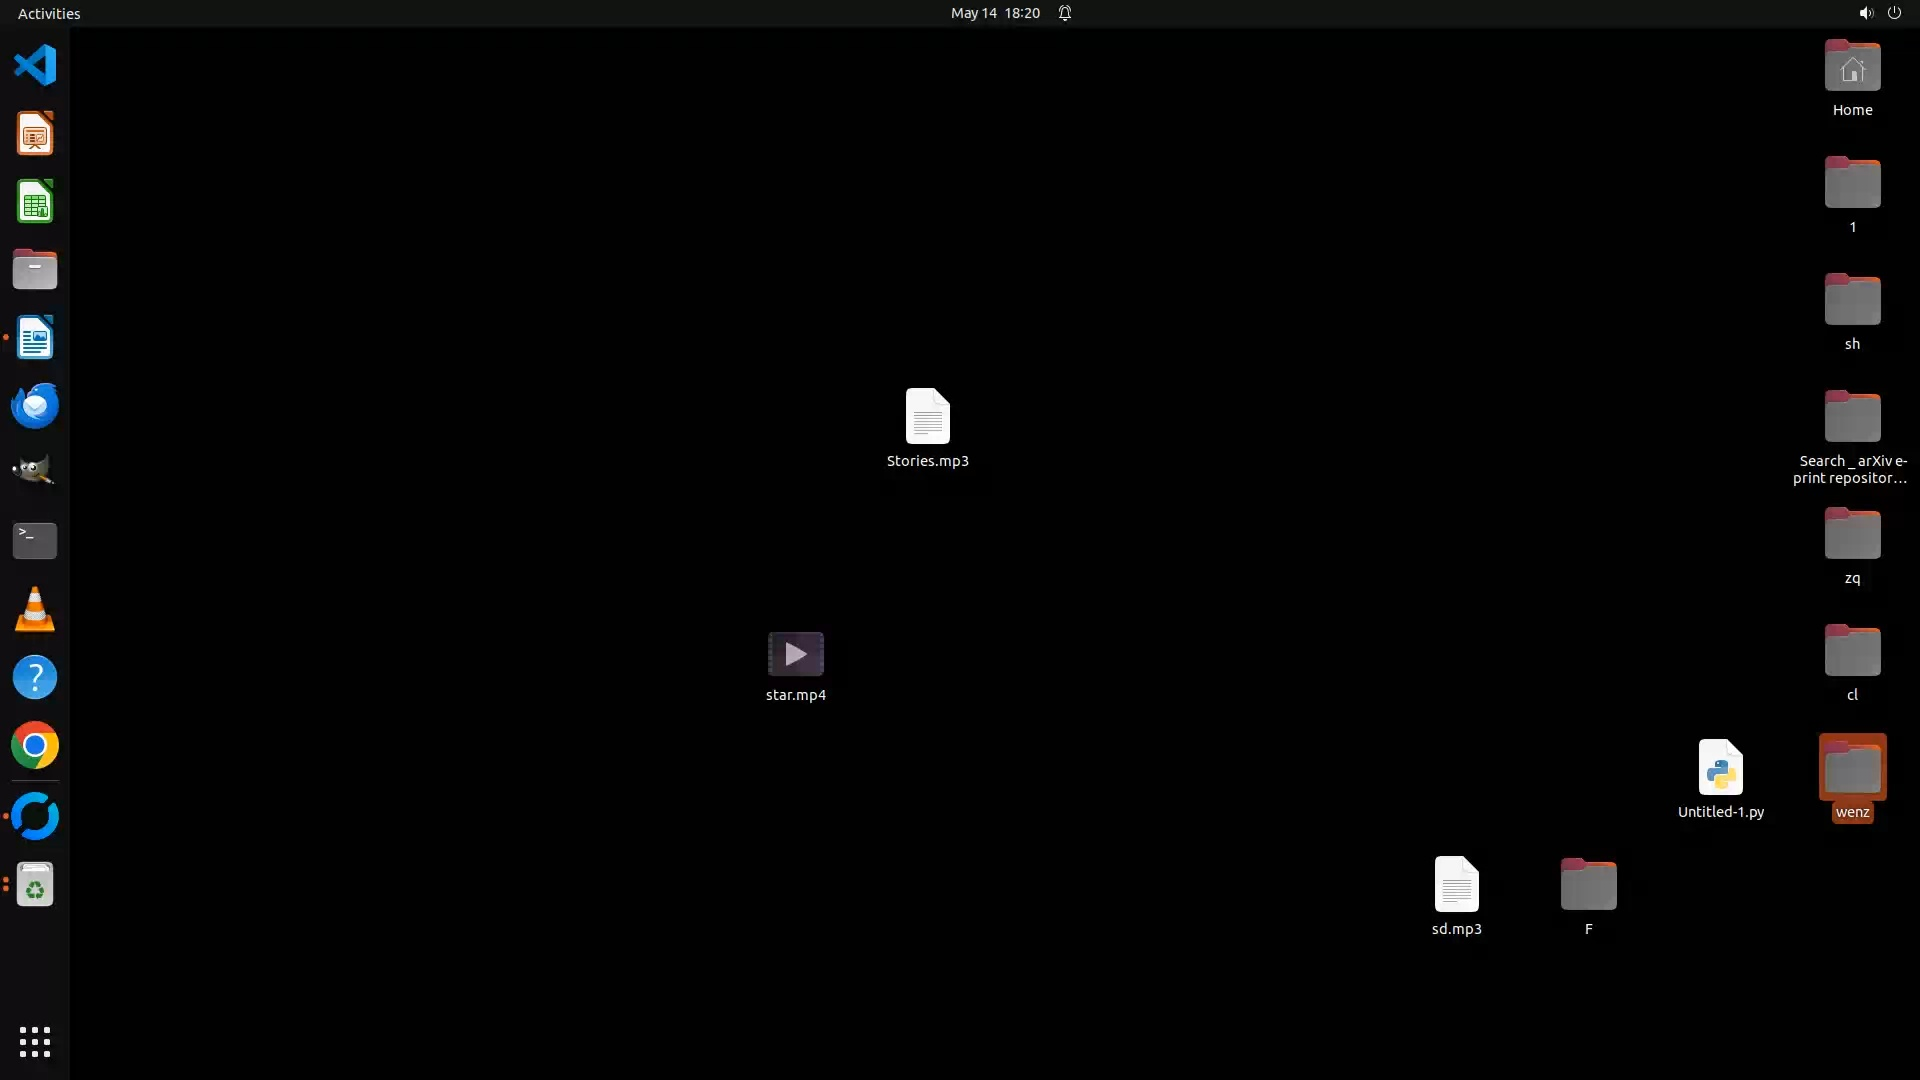
Task: Launch VLC media player
Action: point(35,609)
